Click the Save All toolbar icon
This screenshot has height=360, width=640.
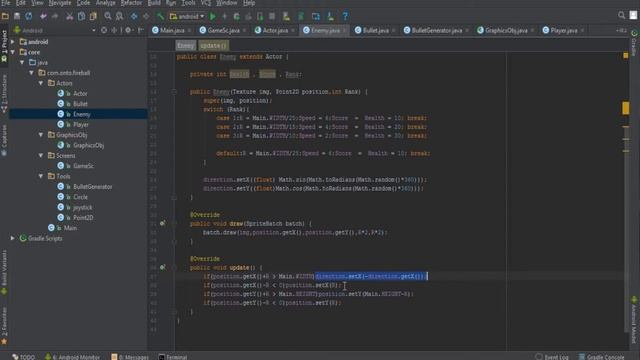(17, 16)
